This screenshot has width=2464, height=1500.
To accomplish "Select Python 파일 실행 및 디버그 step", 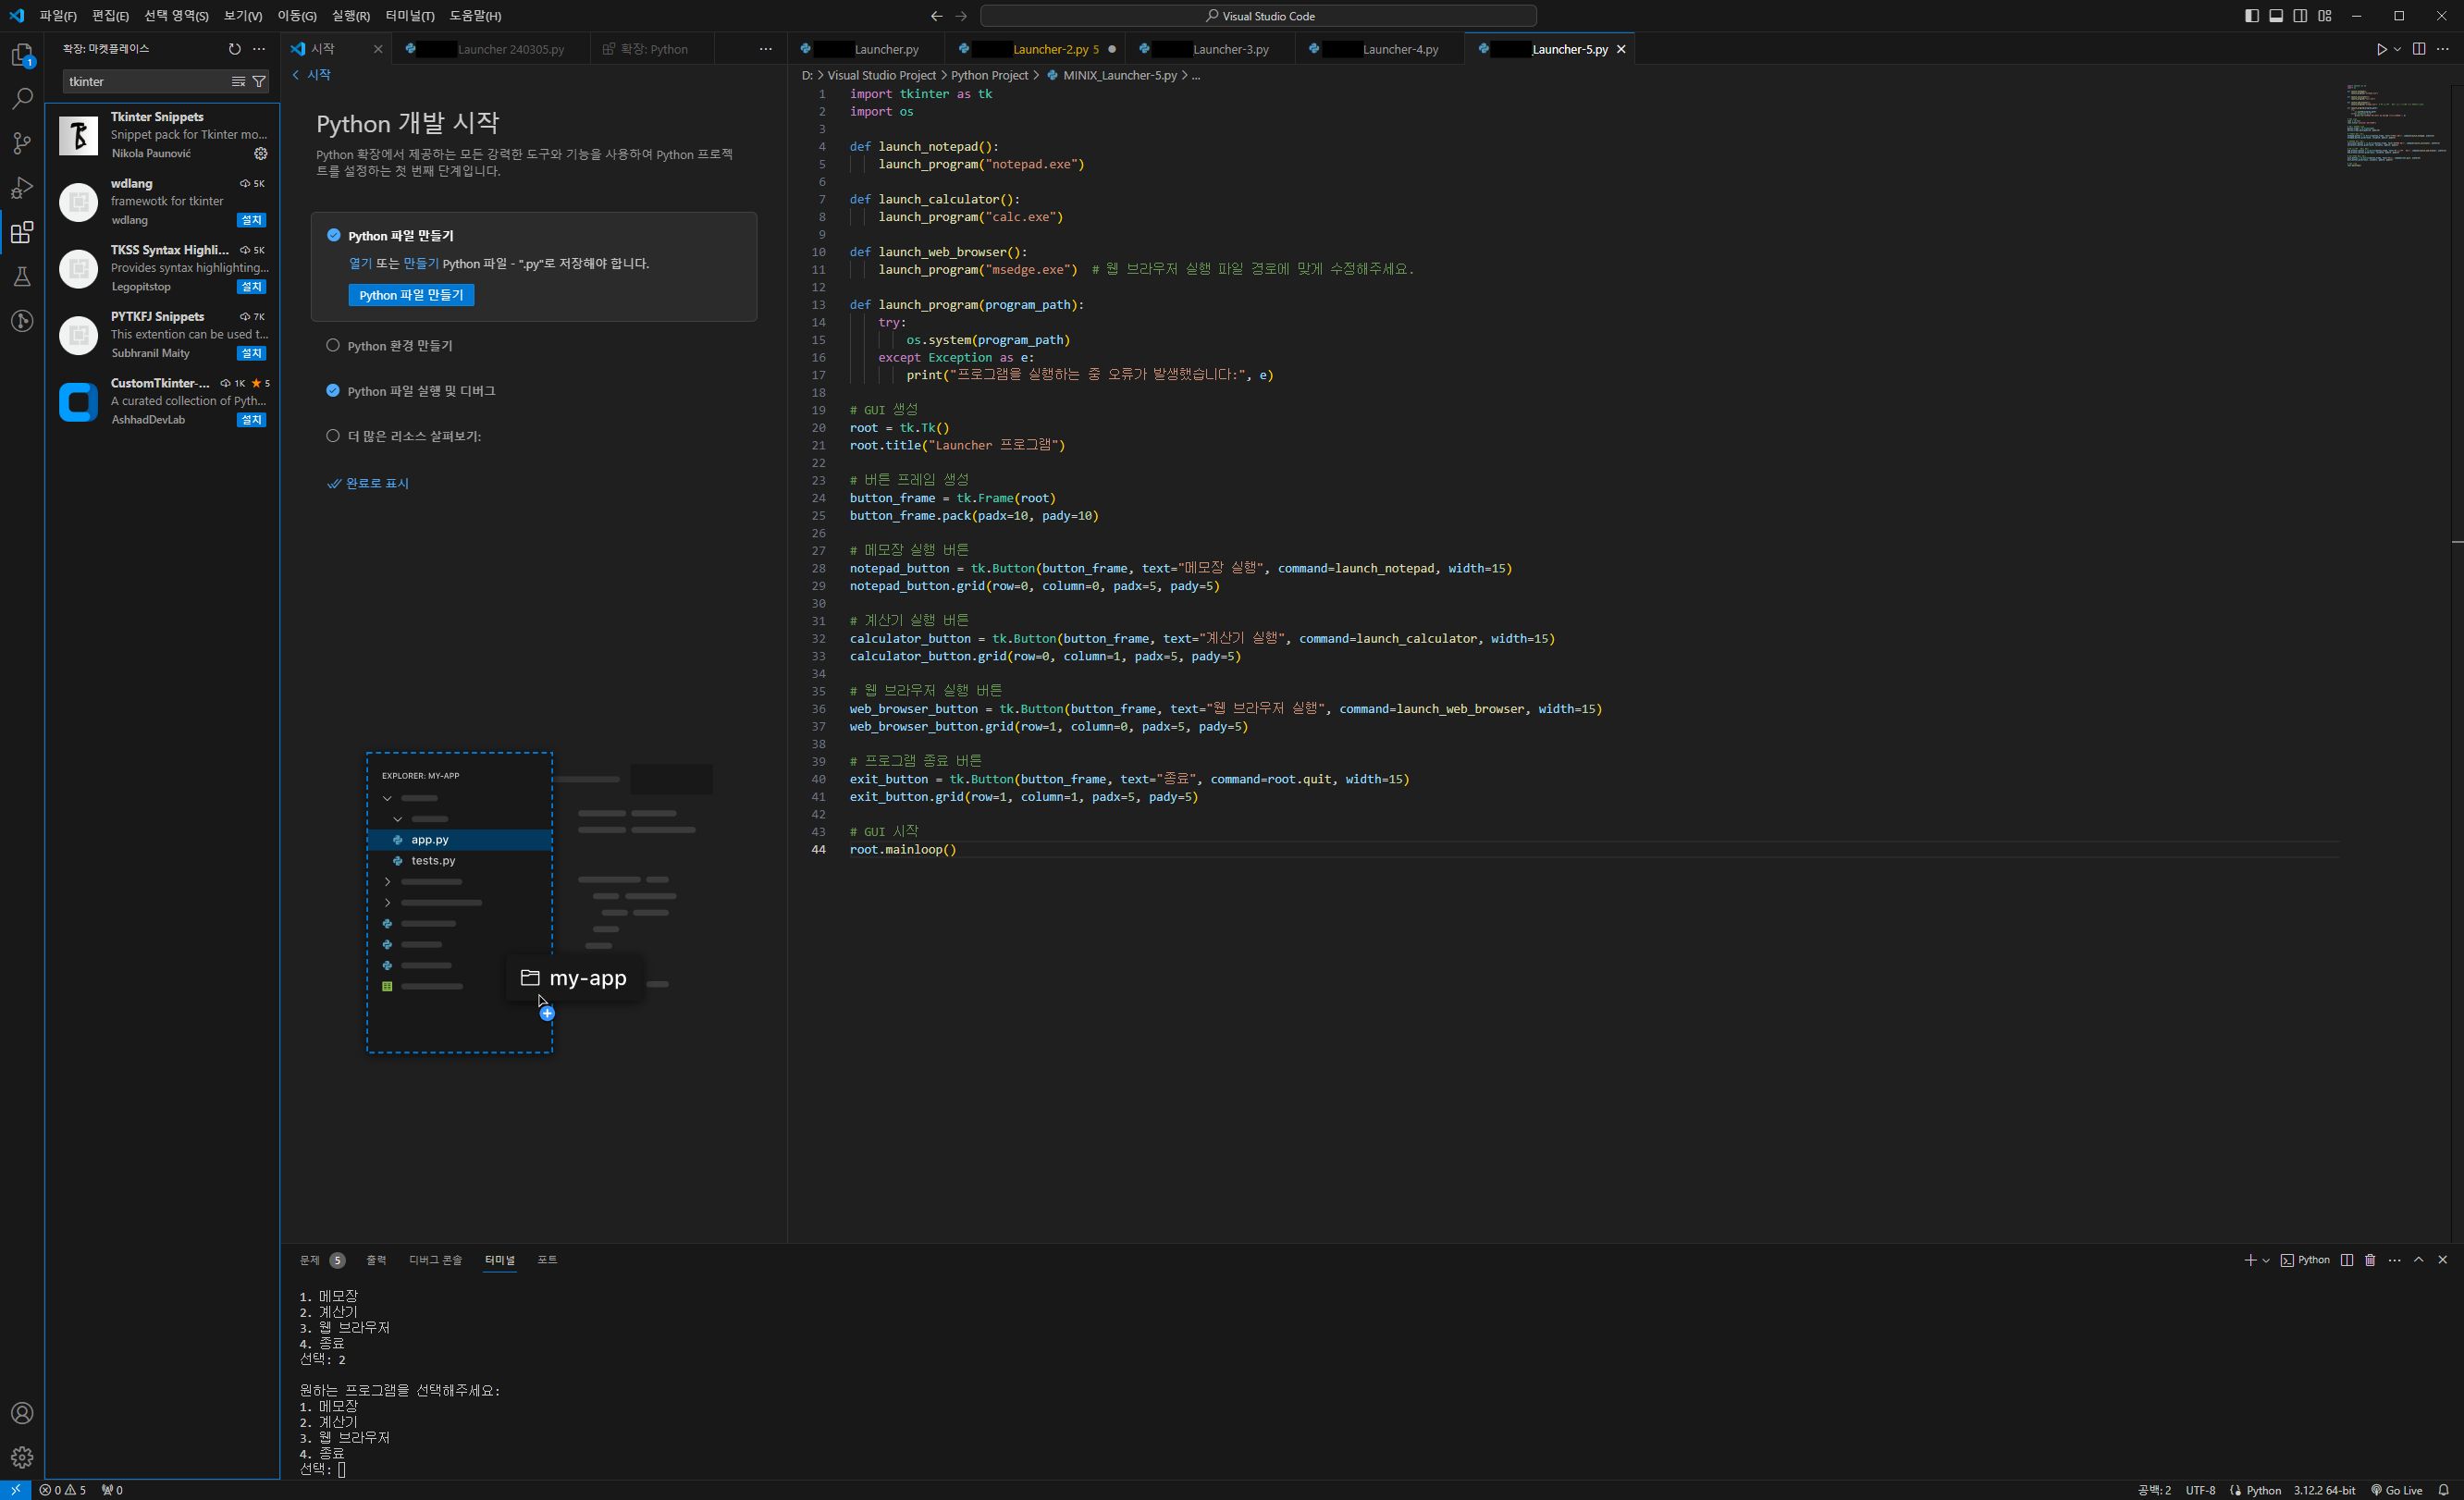I will click(421, 391).
